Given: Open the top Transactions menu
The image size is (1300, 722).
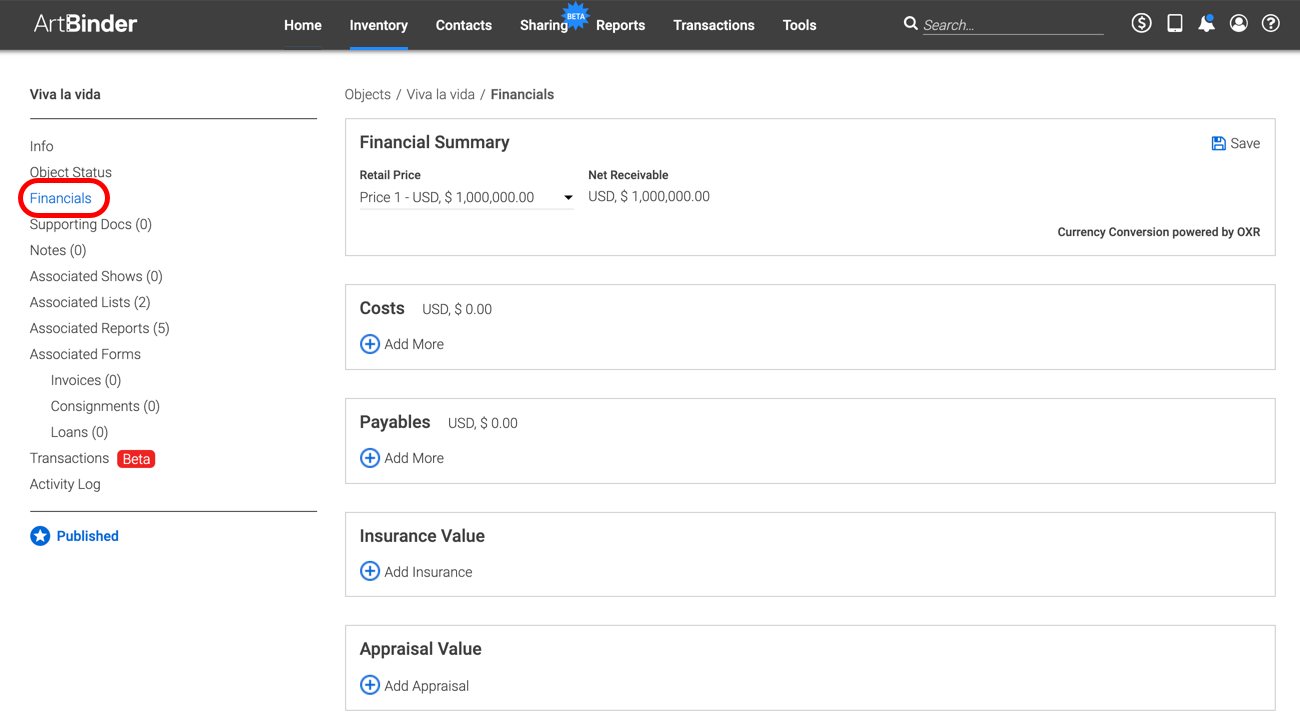Looking at the screenshot, I should 714,25.
